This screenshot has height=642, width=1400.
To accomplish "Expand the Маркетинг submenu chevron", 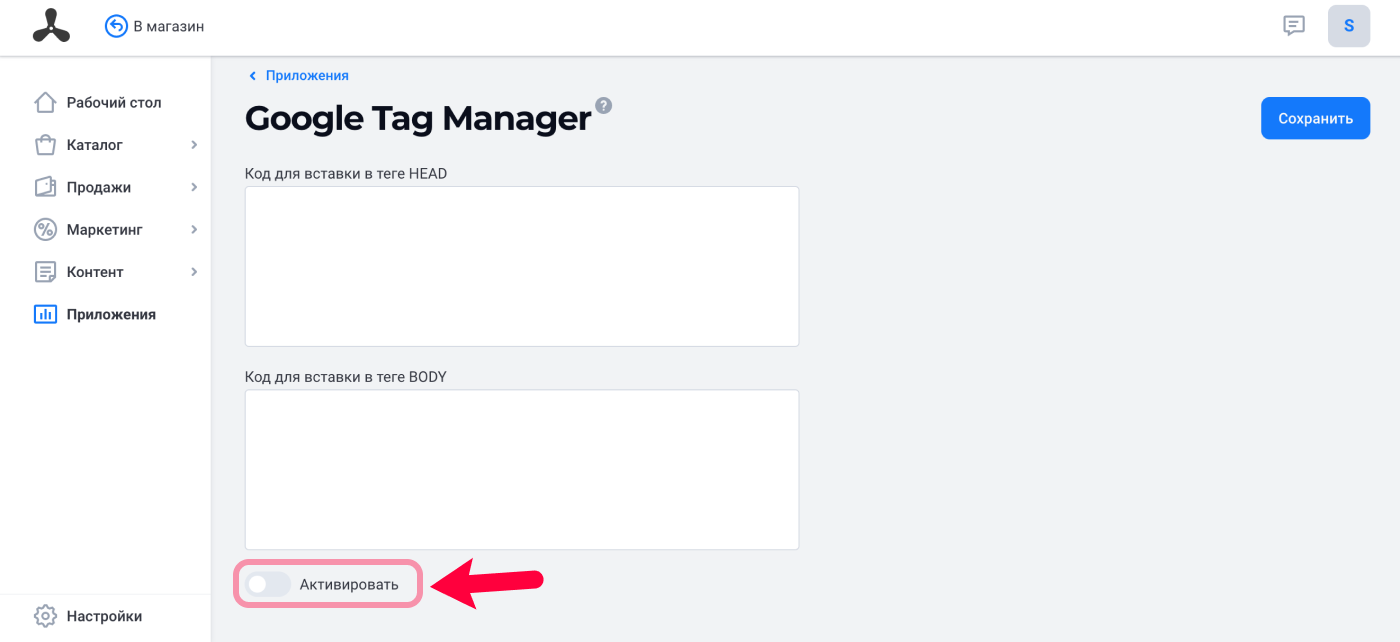I will click(194, 229).
